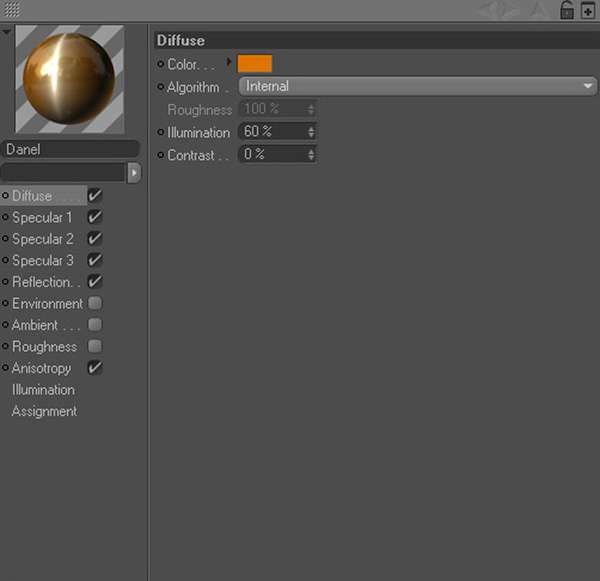Viewport: 600px width, 581px height.
Task: Enable the Environment channel checkbox
Action: tap(95, 303)
